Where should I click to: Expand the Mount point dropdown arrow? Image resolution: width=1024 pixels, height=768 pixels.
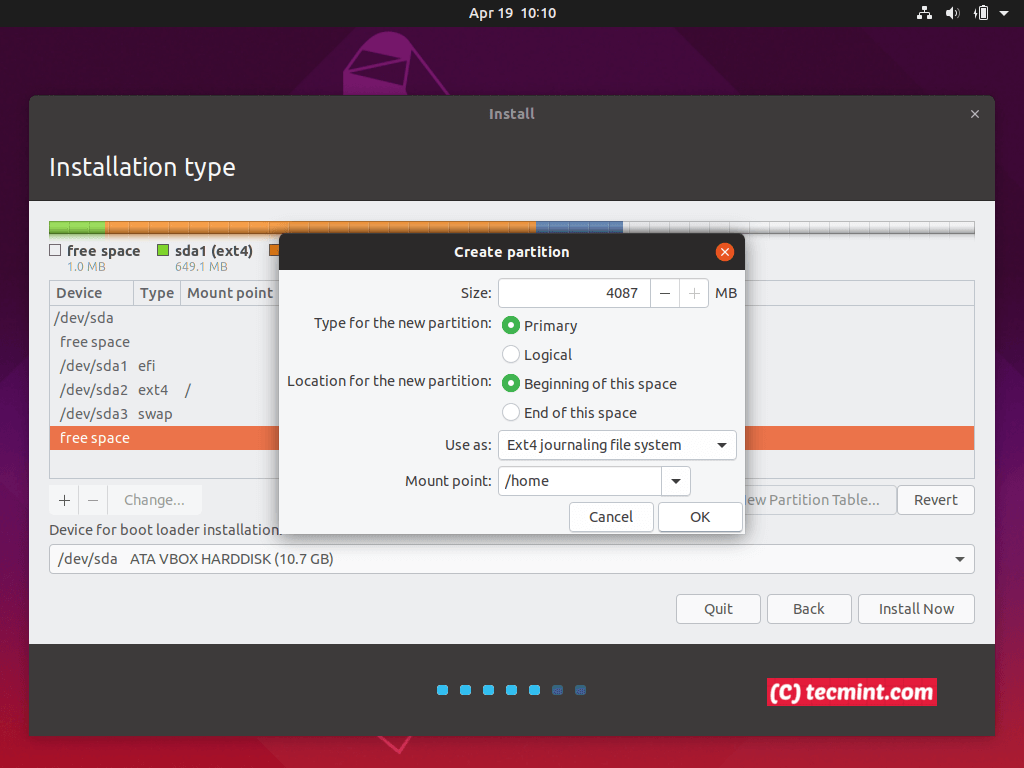coord(676,481)
